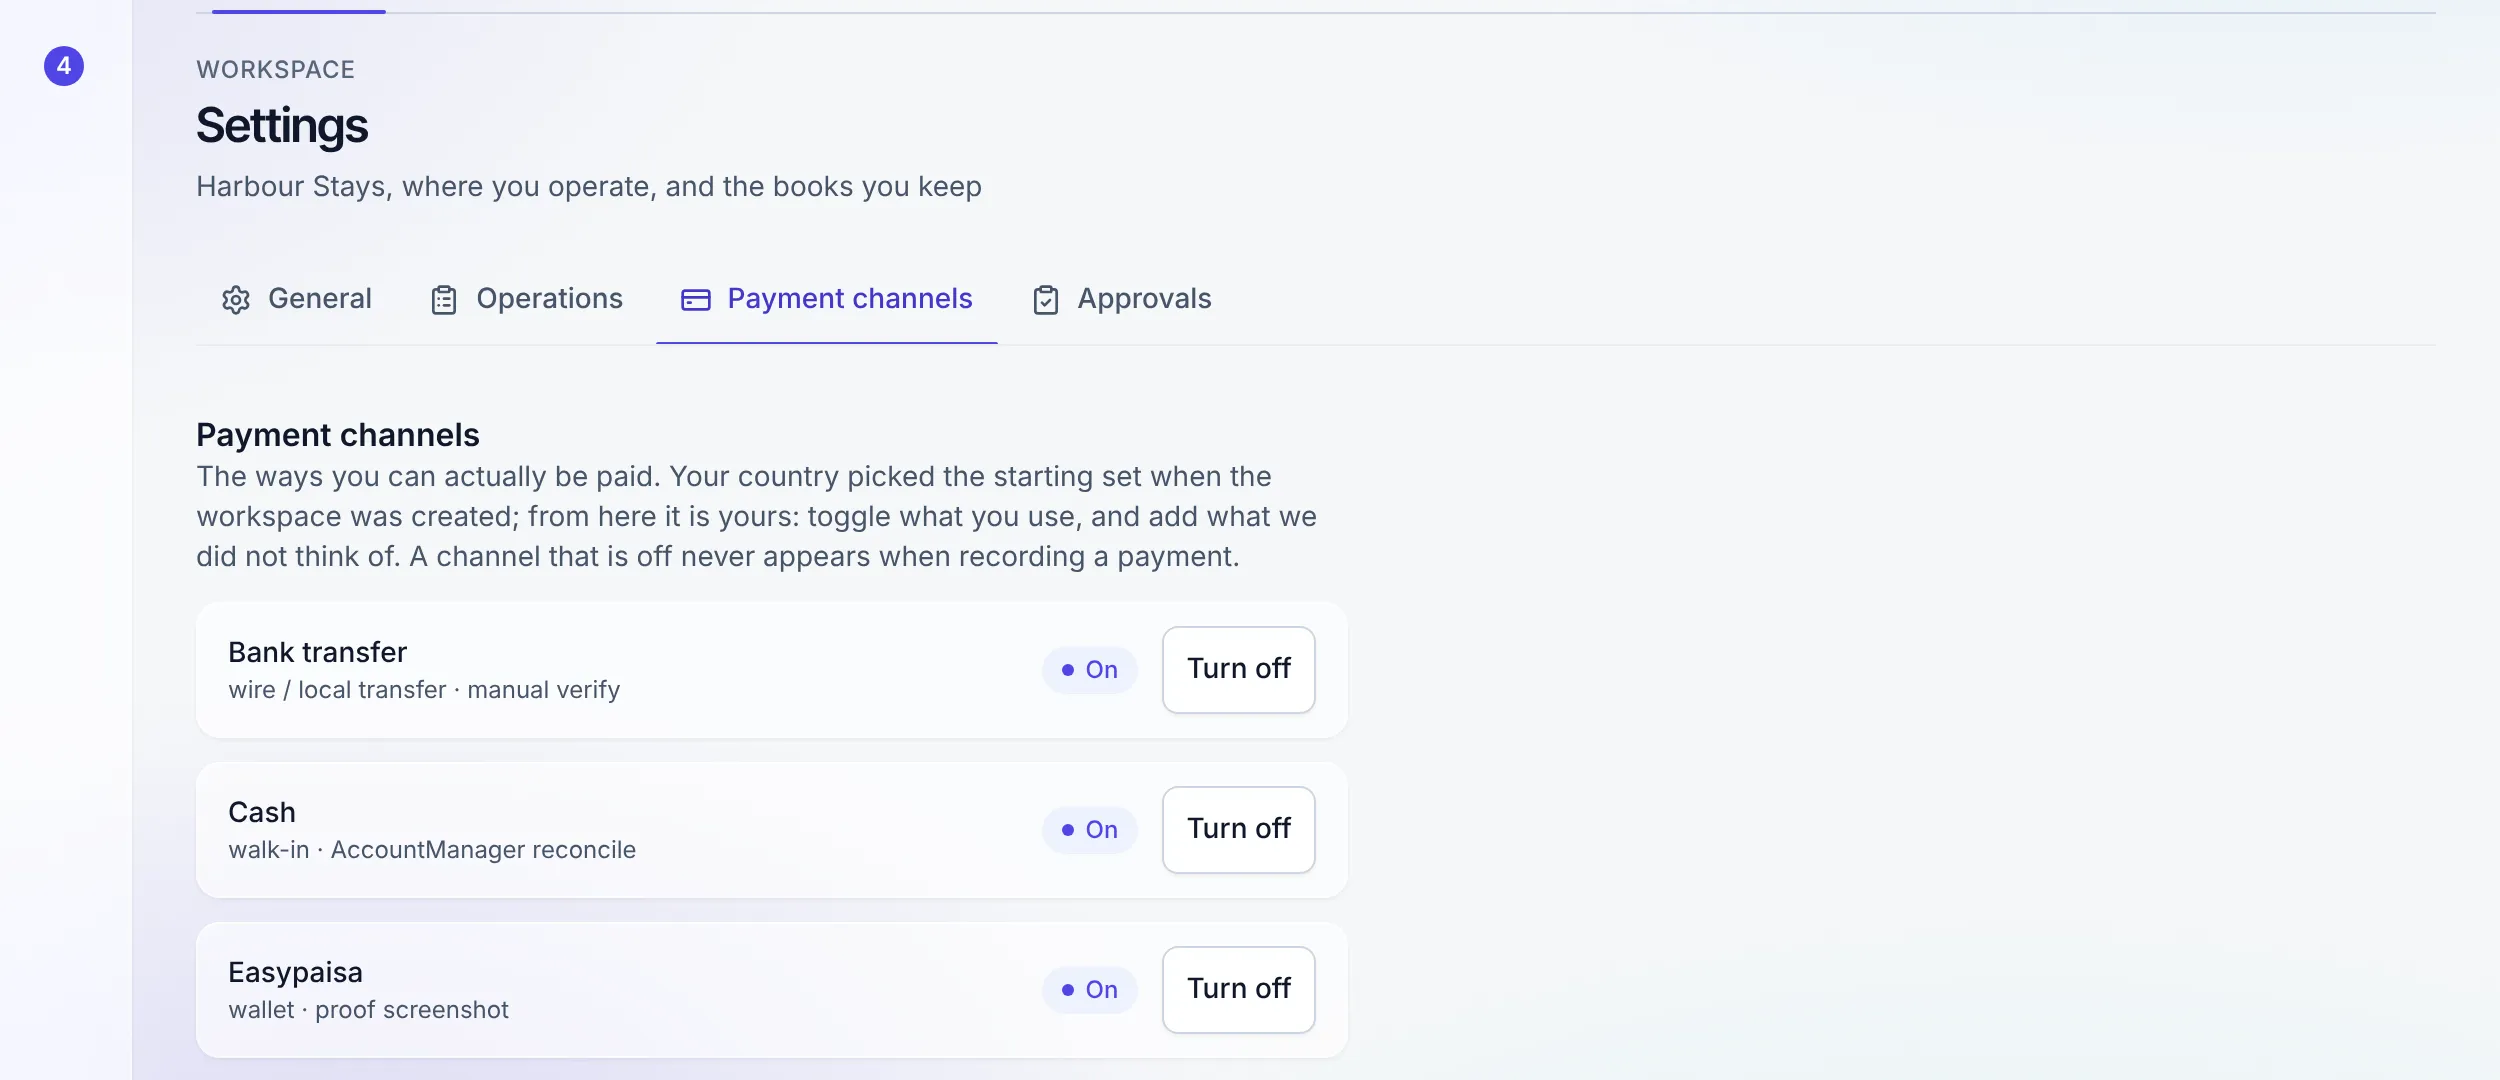2500x1080 pixels.
Task: Click the Settings page heading
Action: click(282, 126)
